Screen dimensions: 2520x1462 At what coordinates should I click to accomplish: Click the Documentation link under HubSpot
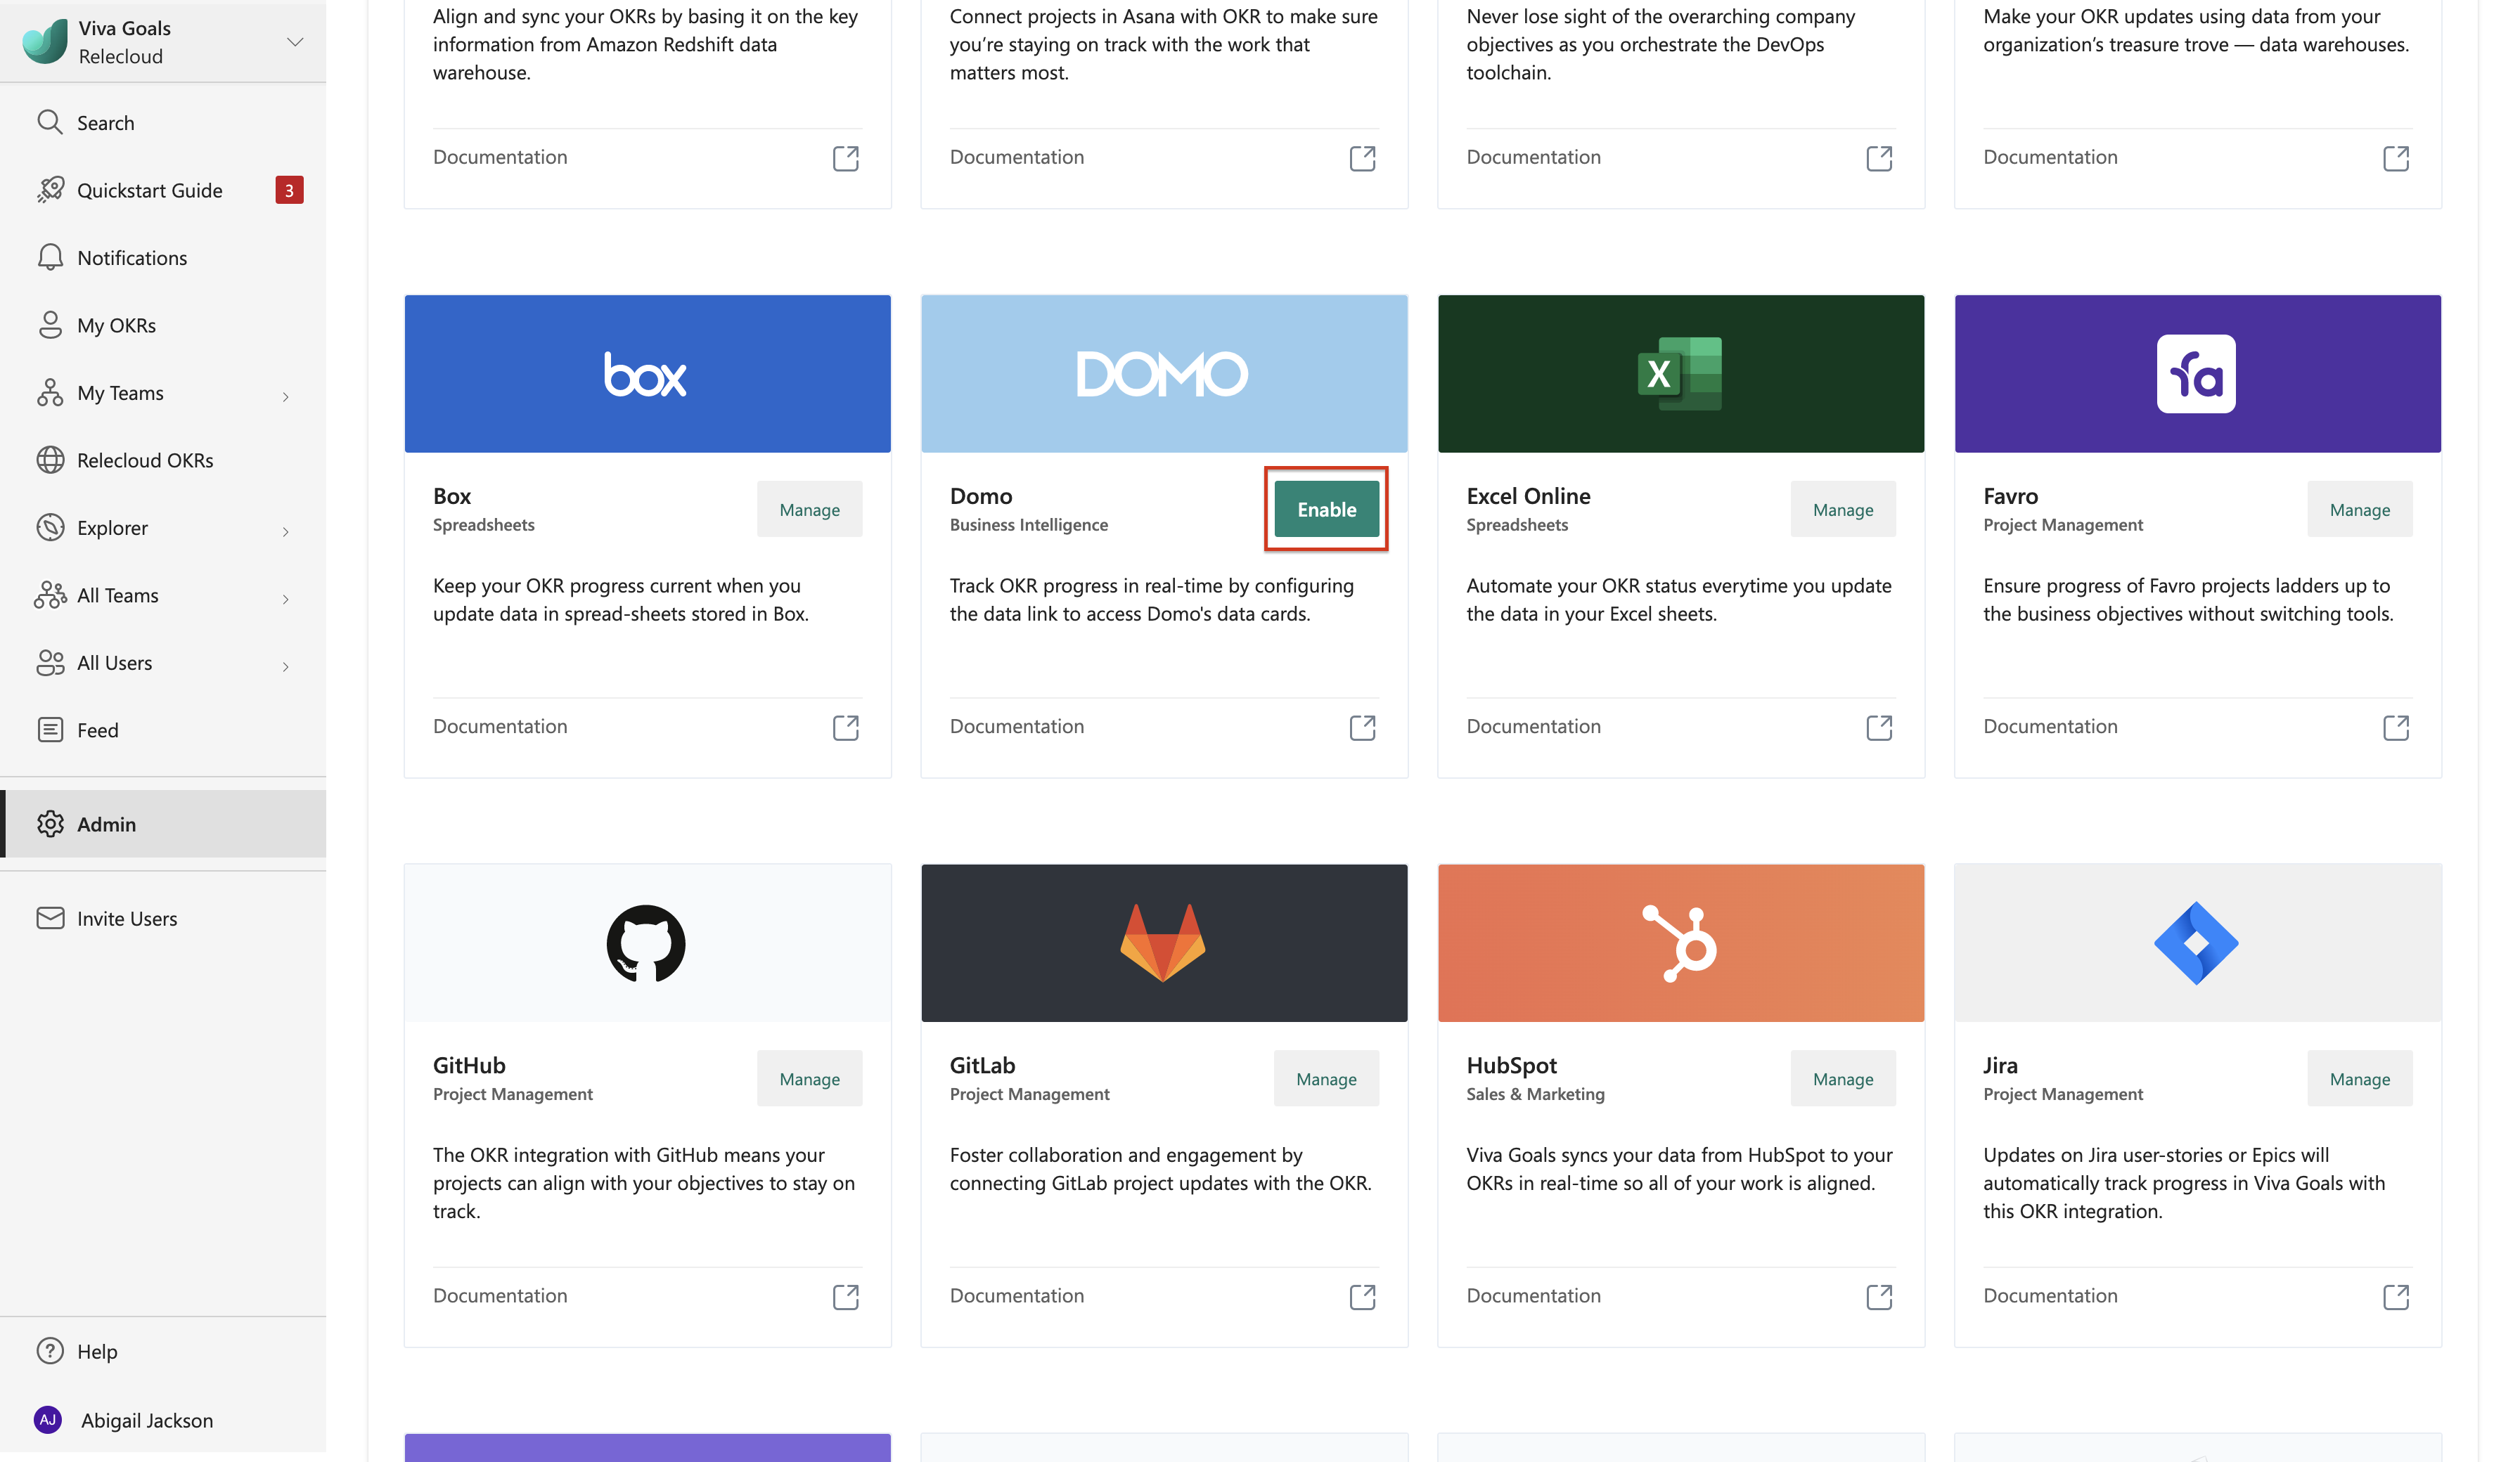[1533, 1295]
